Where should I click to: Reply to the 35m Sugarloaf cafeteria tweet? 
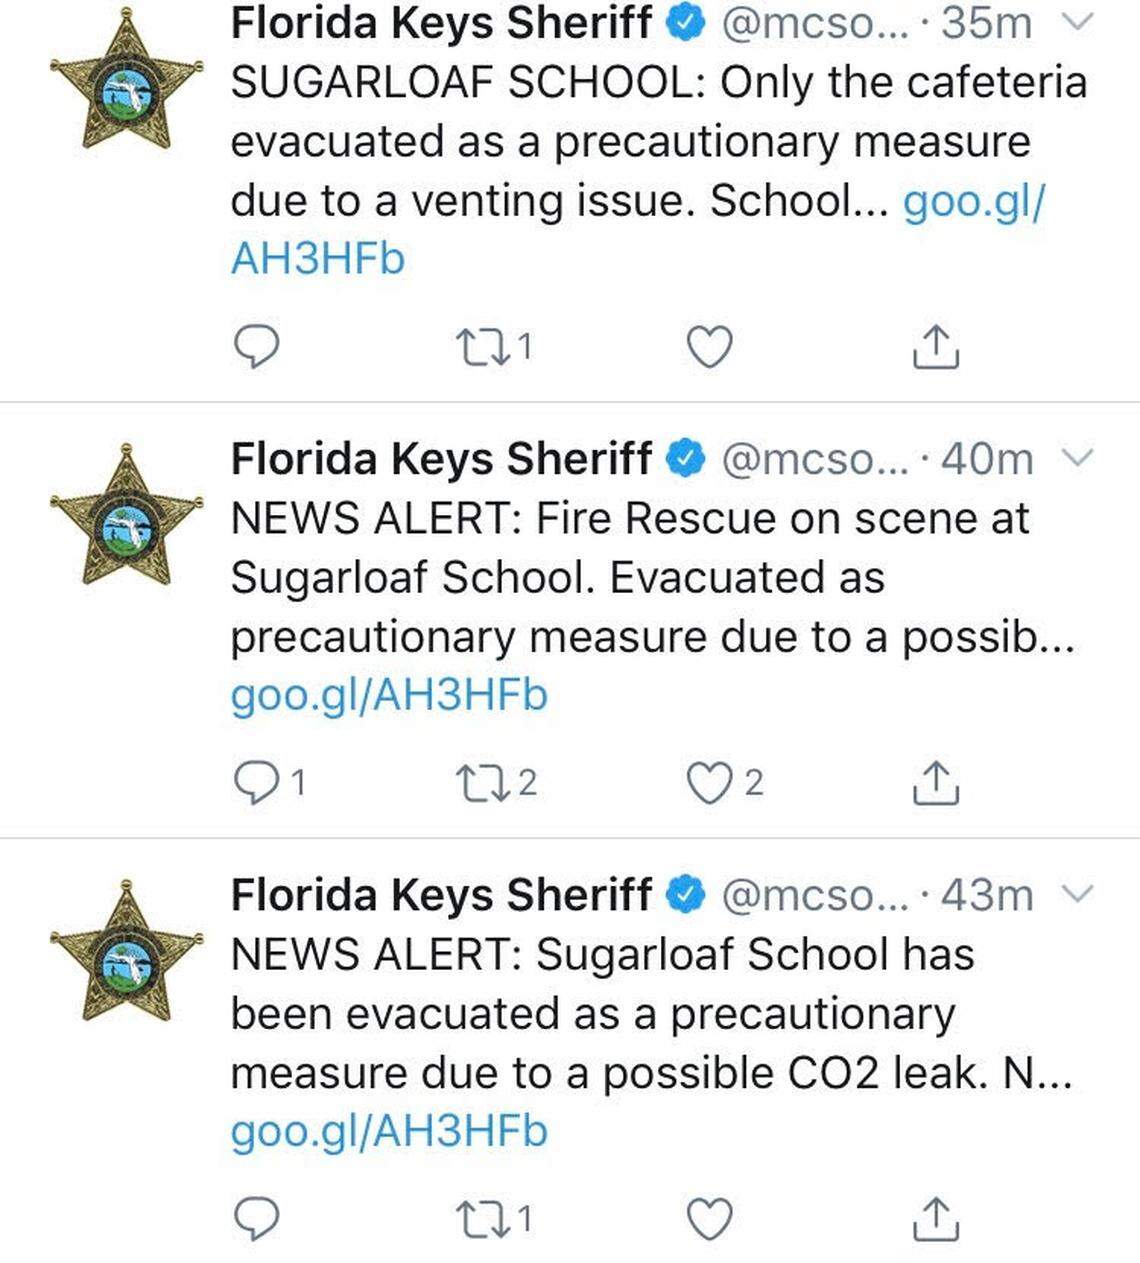(x=256, y=347)
